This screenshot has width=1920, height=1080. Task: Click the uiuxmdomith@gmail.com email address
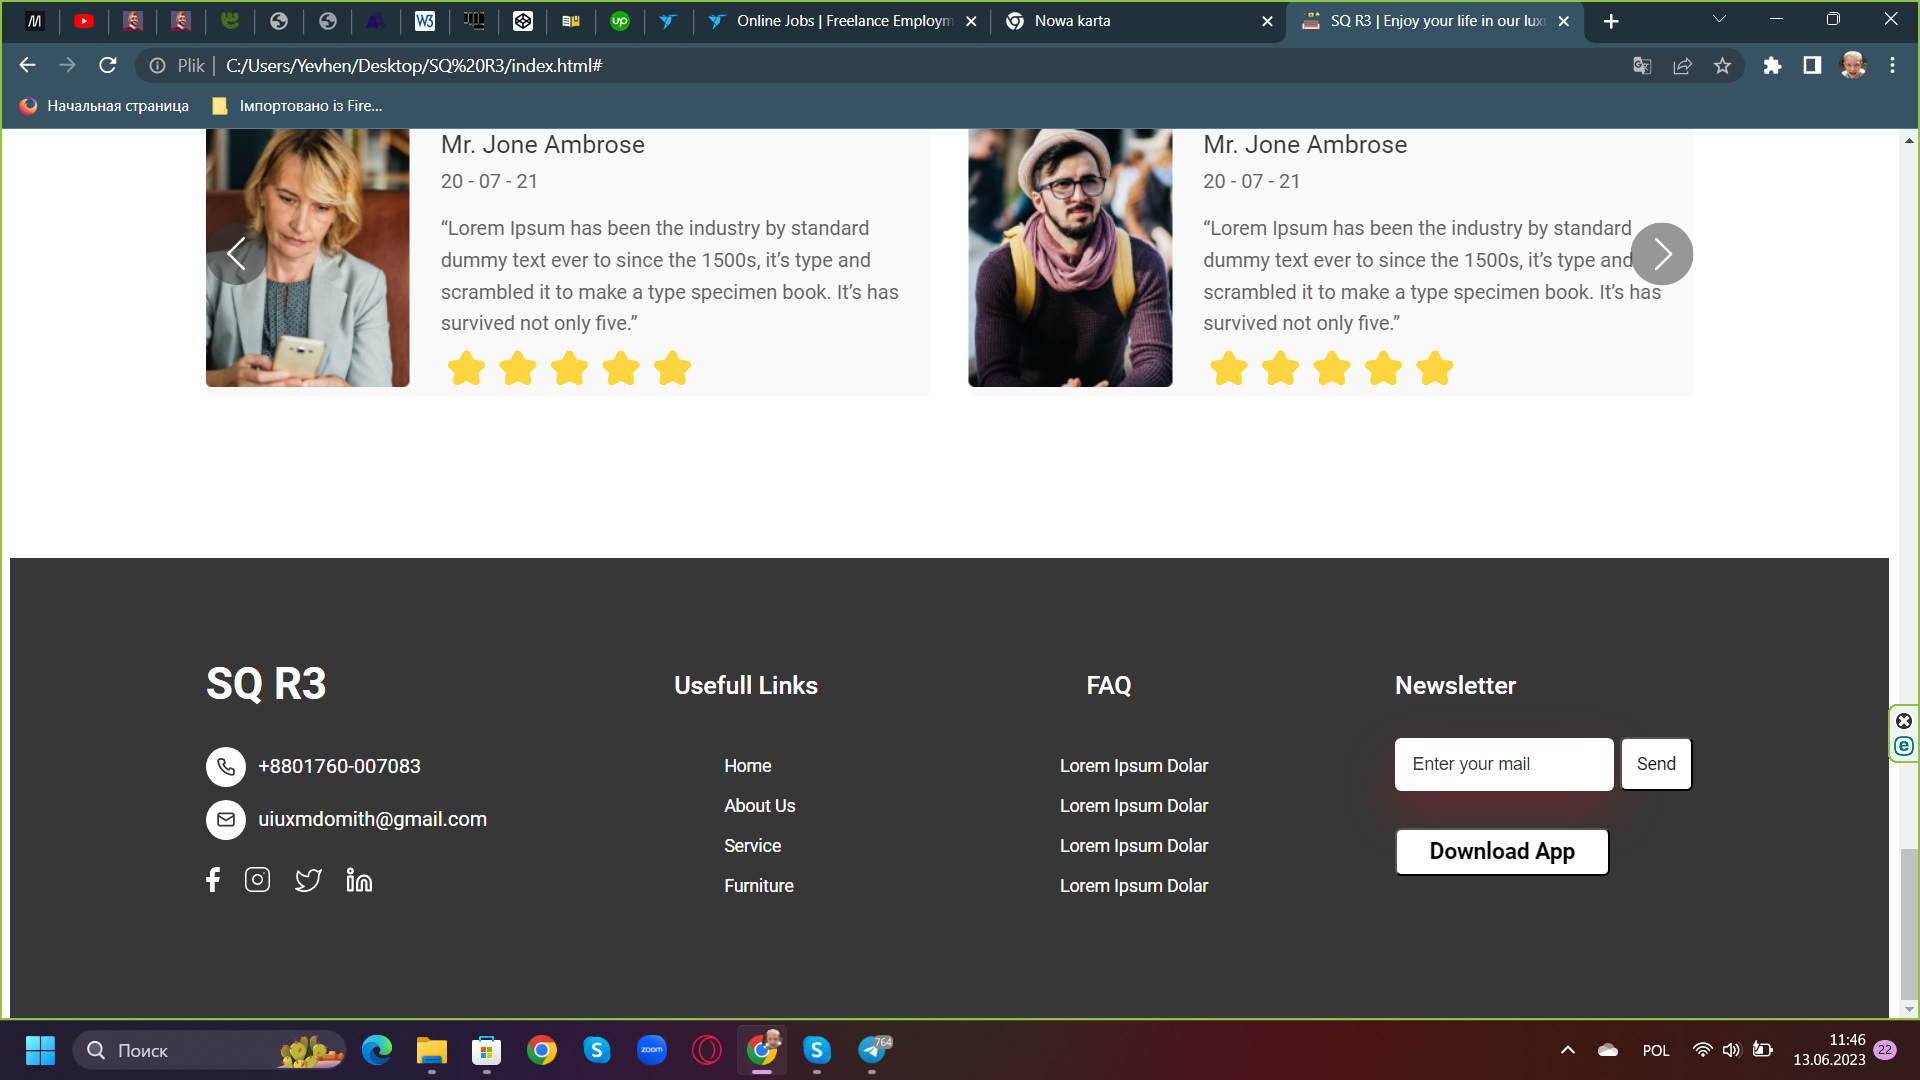tap(373, 820)
